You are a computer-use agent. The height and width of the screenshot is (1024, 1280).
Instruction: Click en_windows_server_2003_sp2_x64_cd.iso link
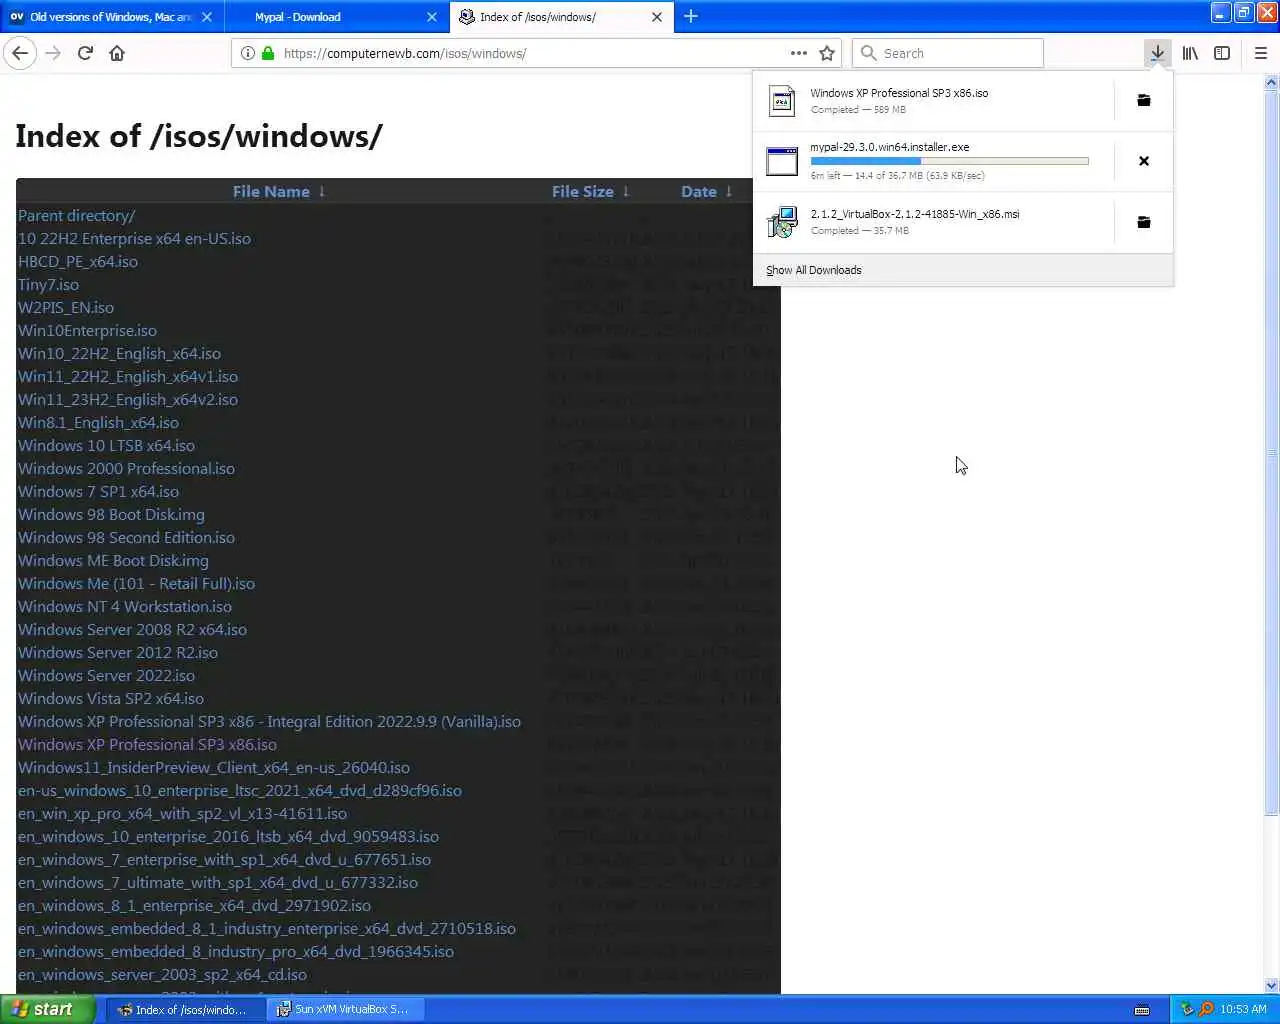tap(162, 974)
